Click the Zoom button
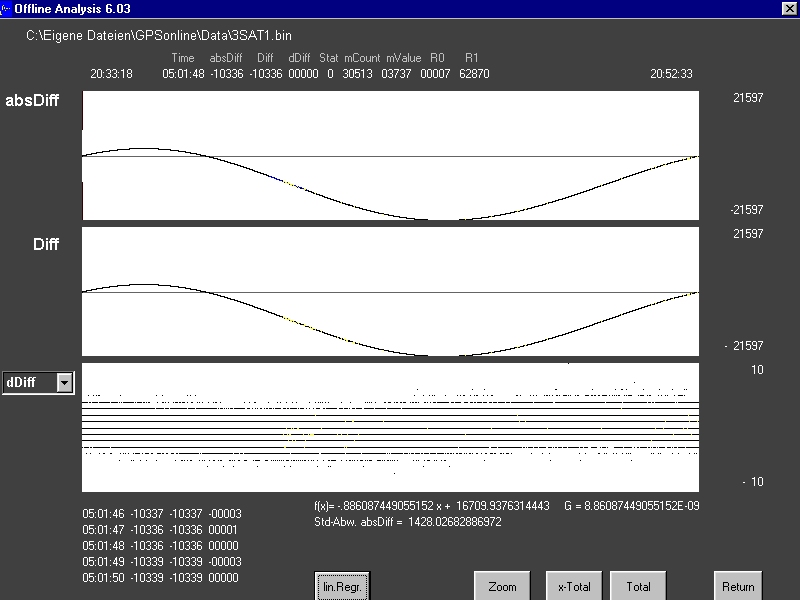The width and height of the screenshot is (800, 600). tap(502, 586)
